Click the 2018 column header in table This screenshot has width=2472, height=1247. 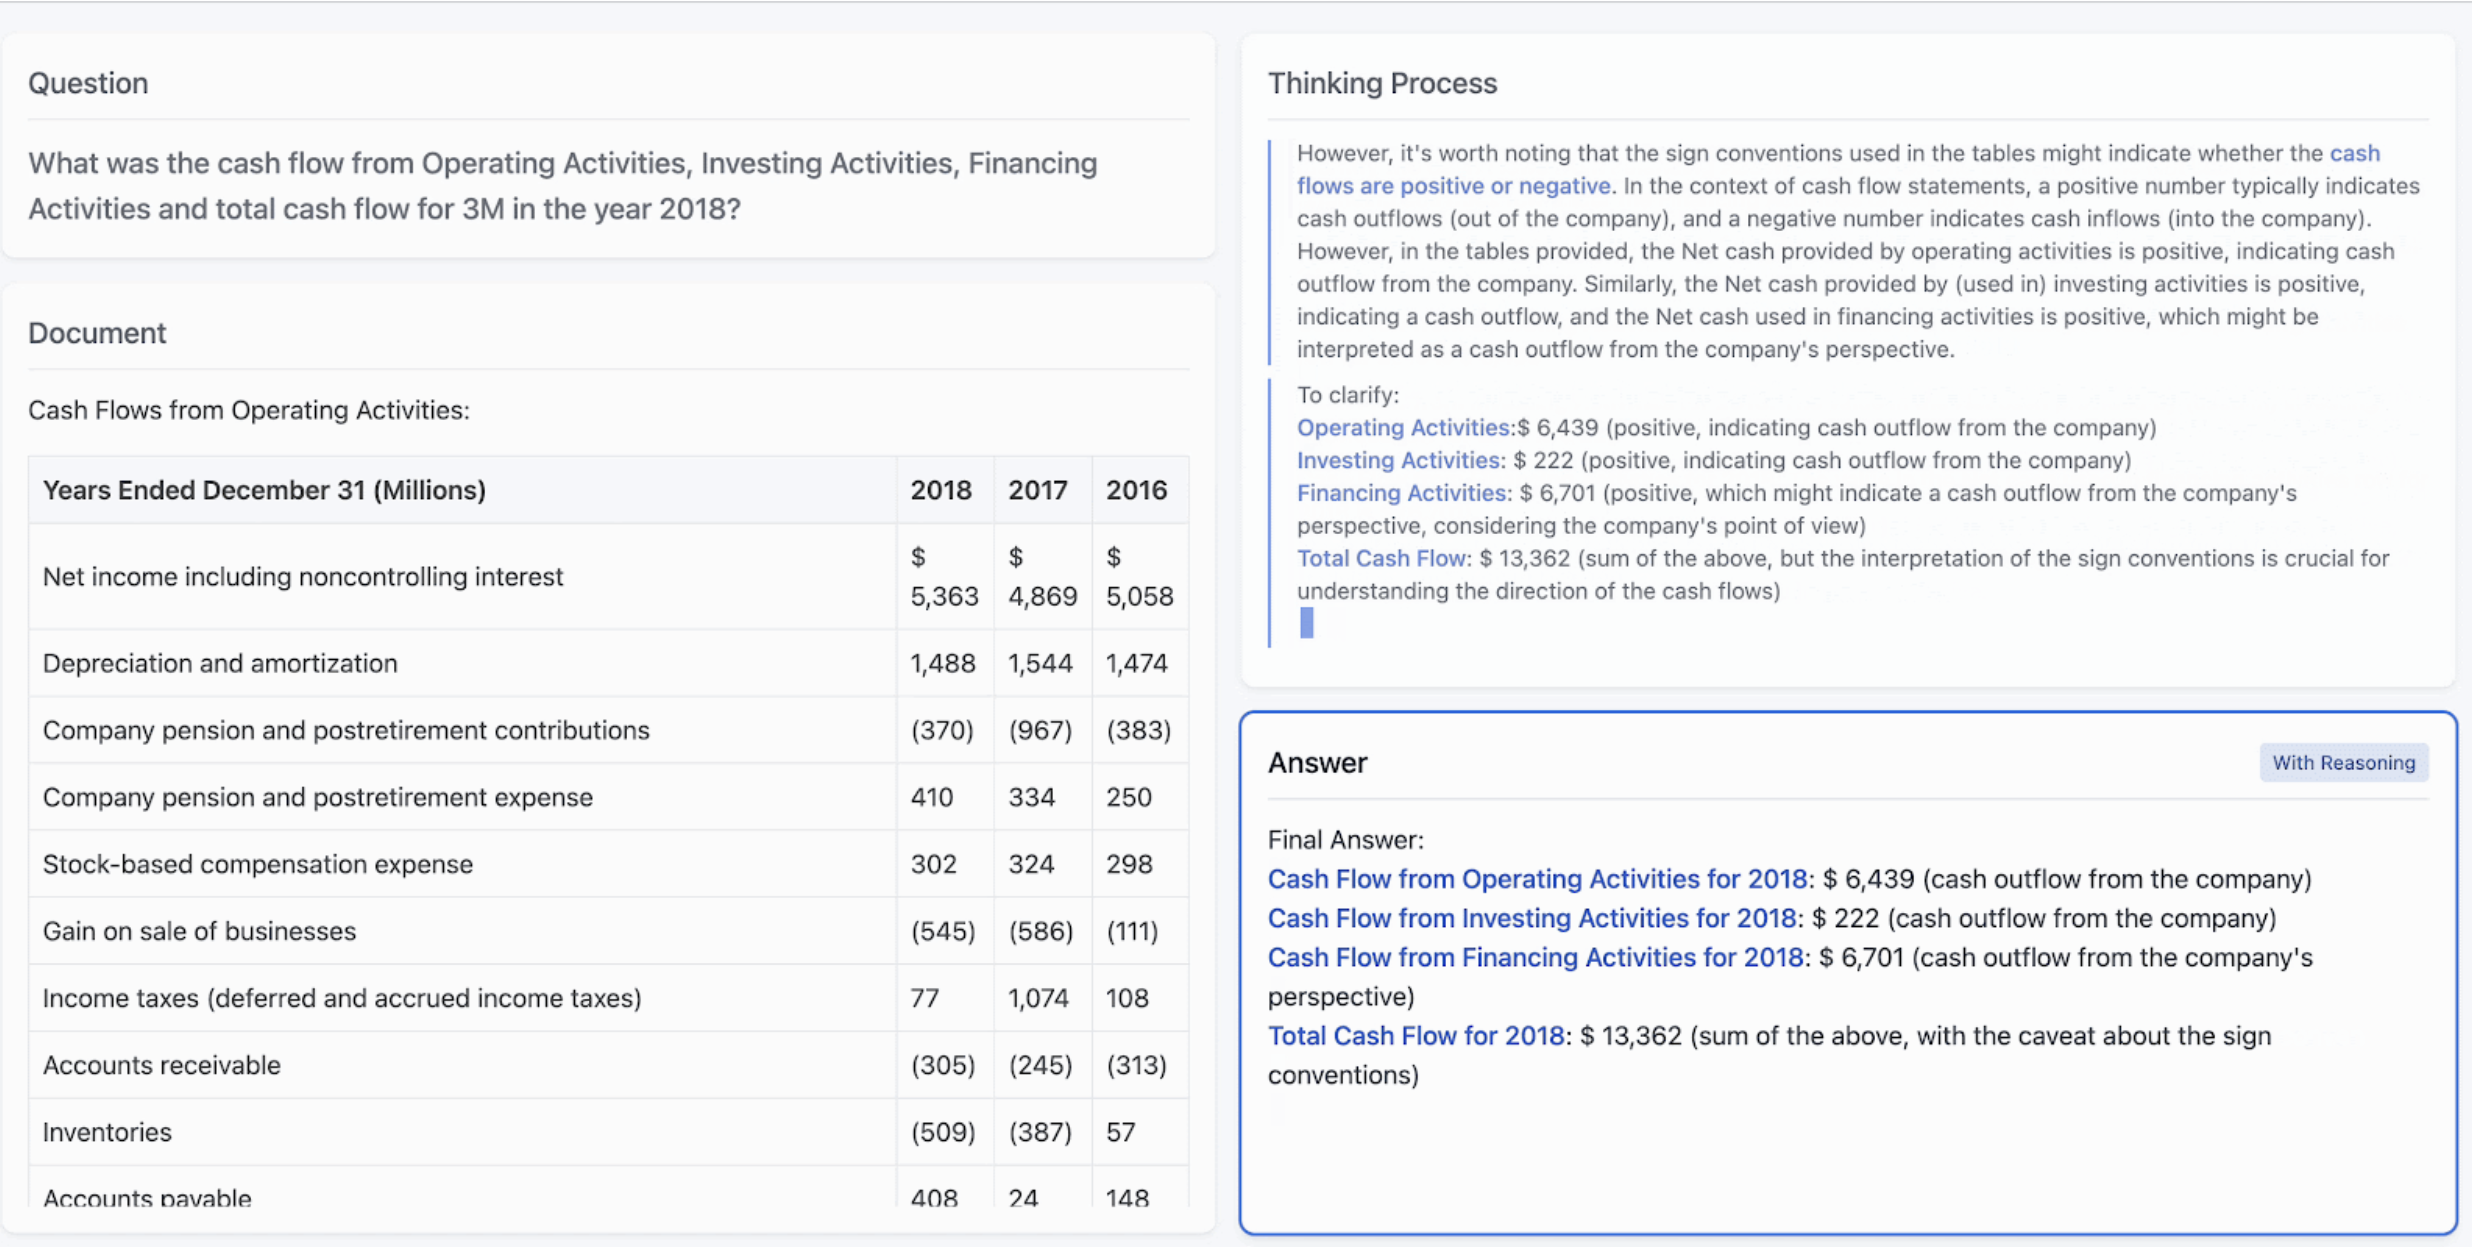[x=940, y=490]
